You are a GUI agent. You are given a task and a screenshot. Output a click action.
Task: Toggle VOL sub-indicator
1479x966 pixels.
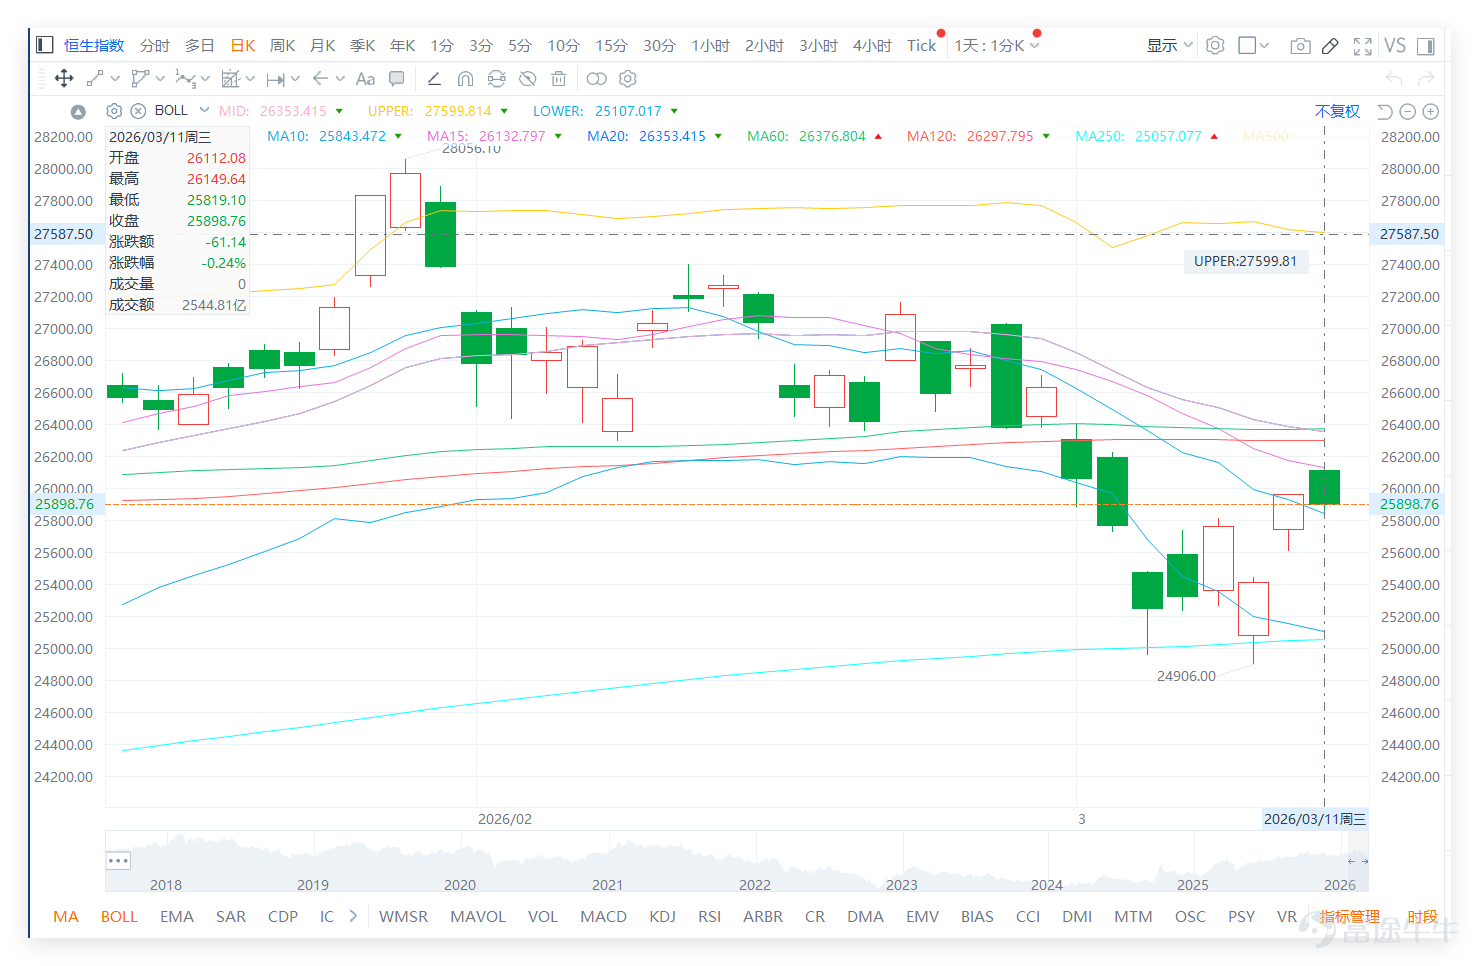pyautogui.click(x=543, y=916)
